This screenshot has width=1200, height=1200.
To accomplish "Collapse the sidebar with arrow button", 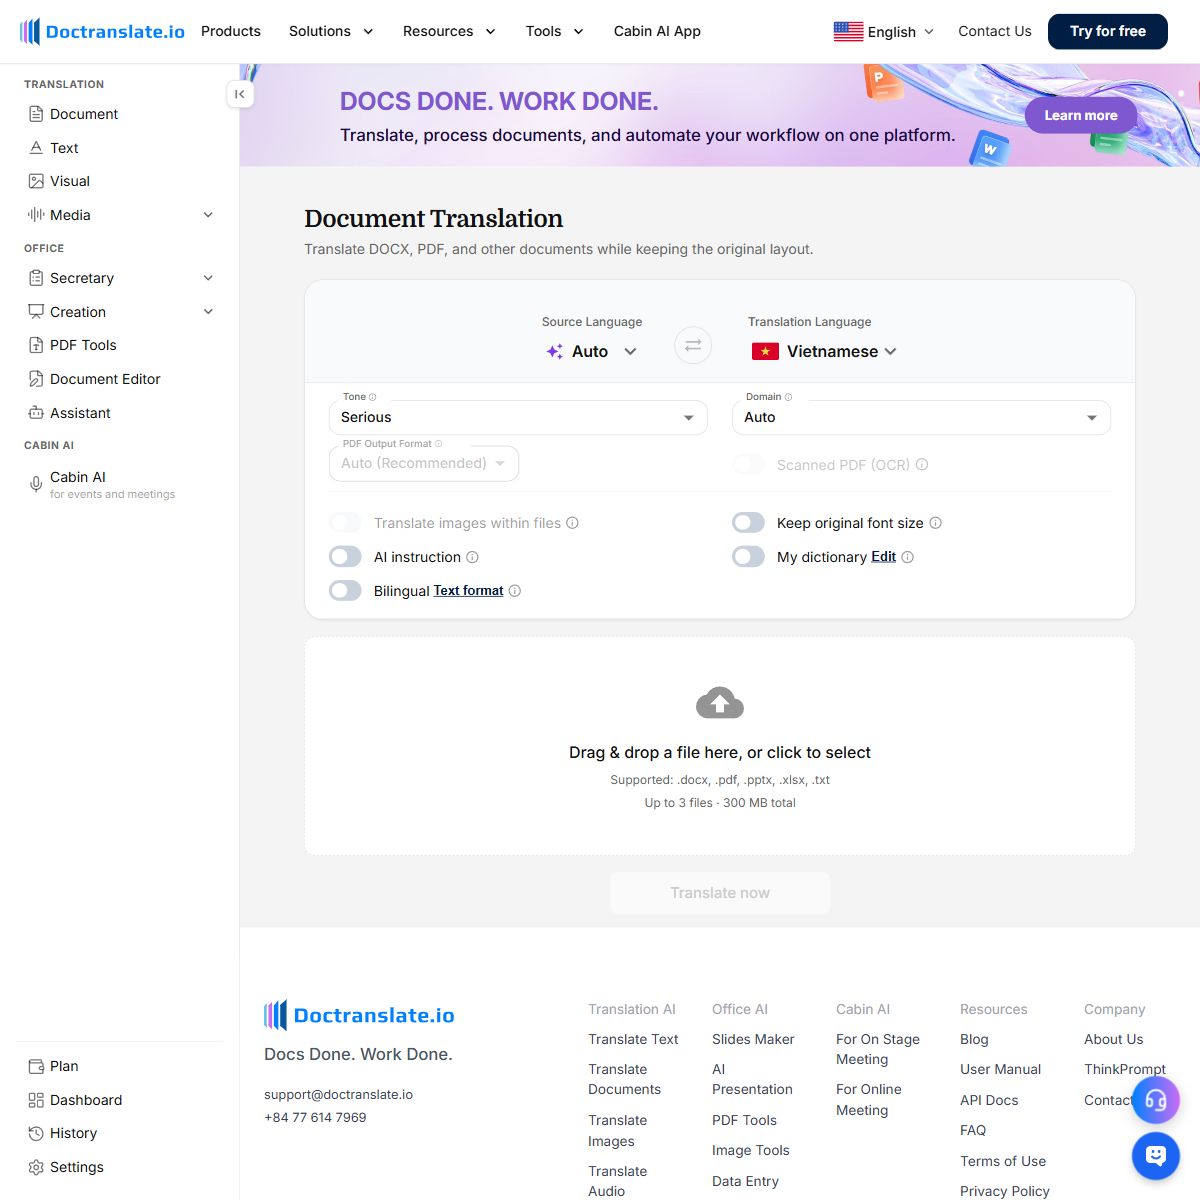I will (x=240, y=94).
